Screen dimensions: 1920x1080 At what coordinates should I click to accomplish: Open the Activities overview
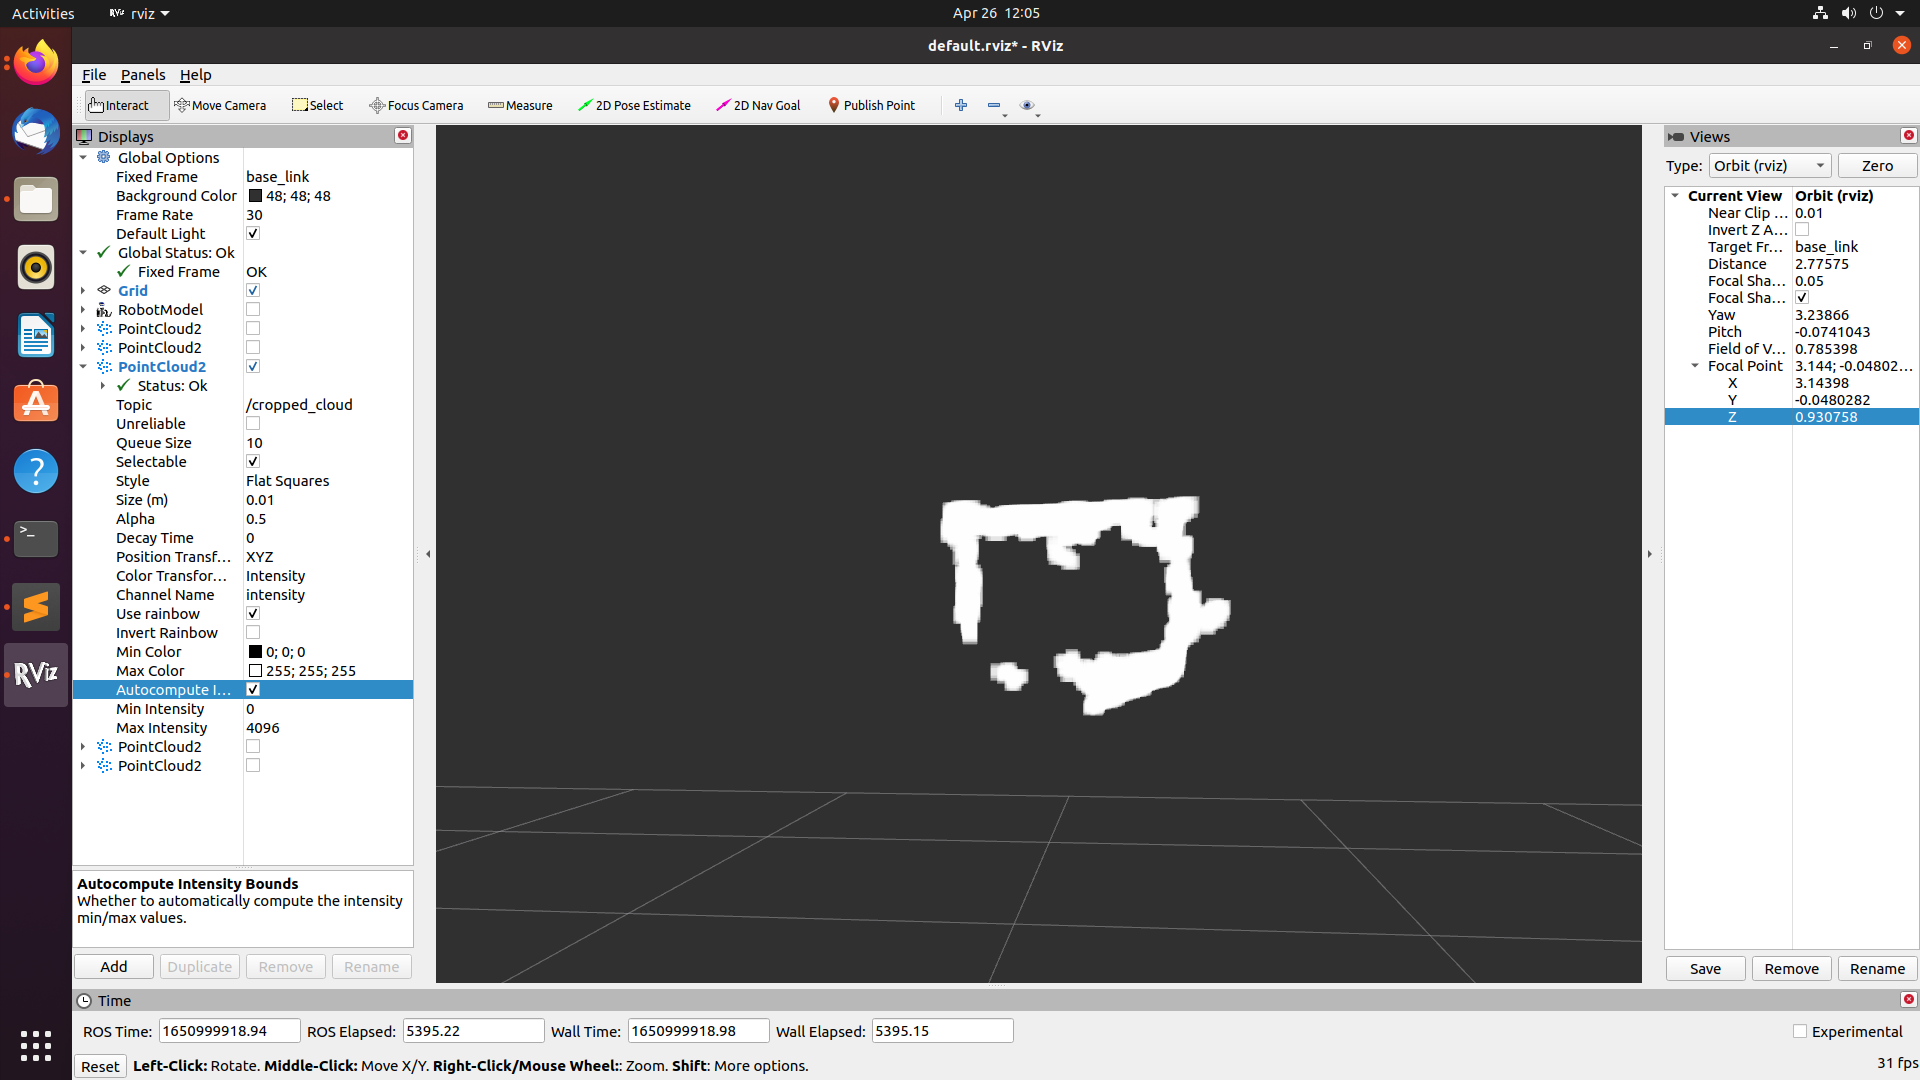pyautogui.click(x=43, y=13)
